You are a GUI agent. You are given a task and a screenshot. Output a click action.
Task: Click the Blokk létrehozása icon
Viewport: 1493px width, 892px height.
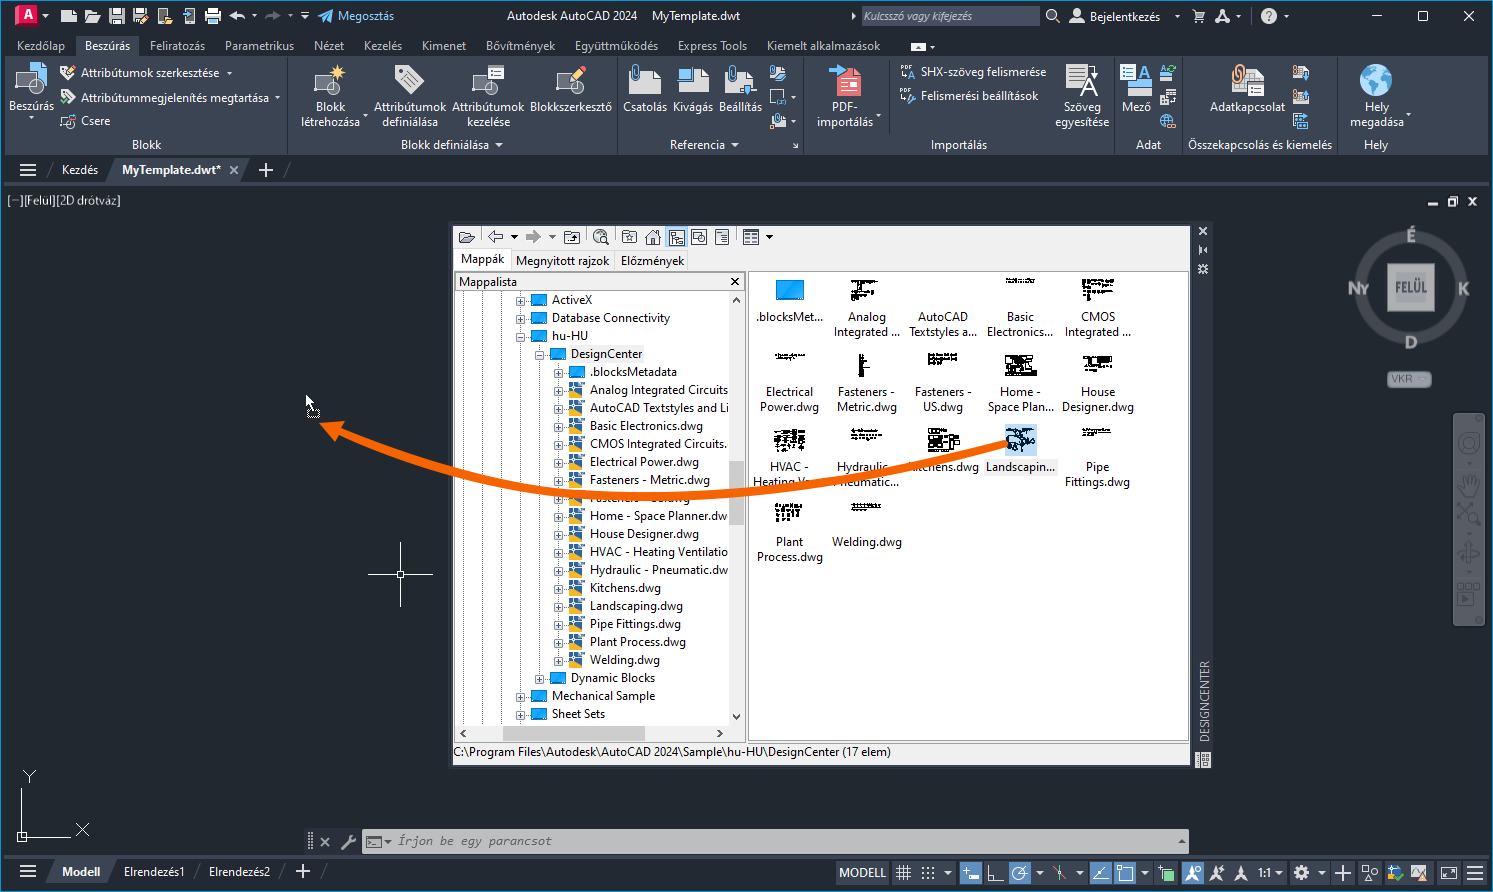point(330,82)
